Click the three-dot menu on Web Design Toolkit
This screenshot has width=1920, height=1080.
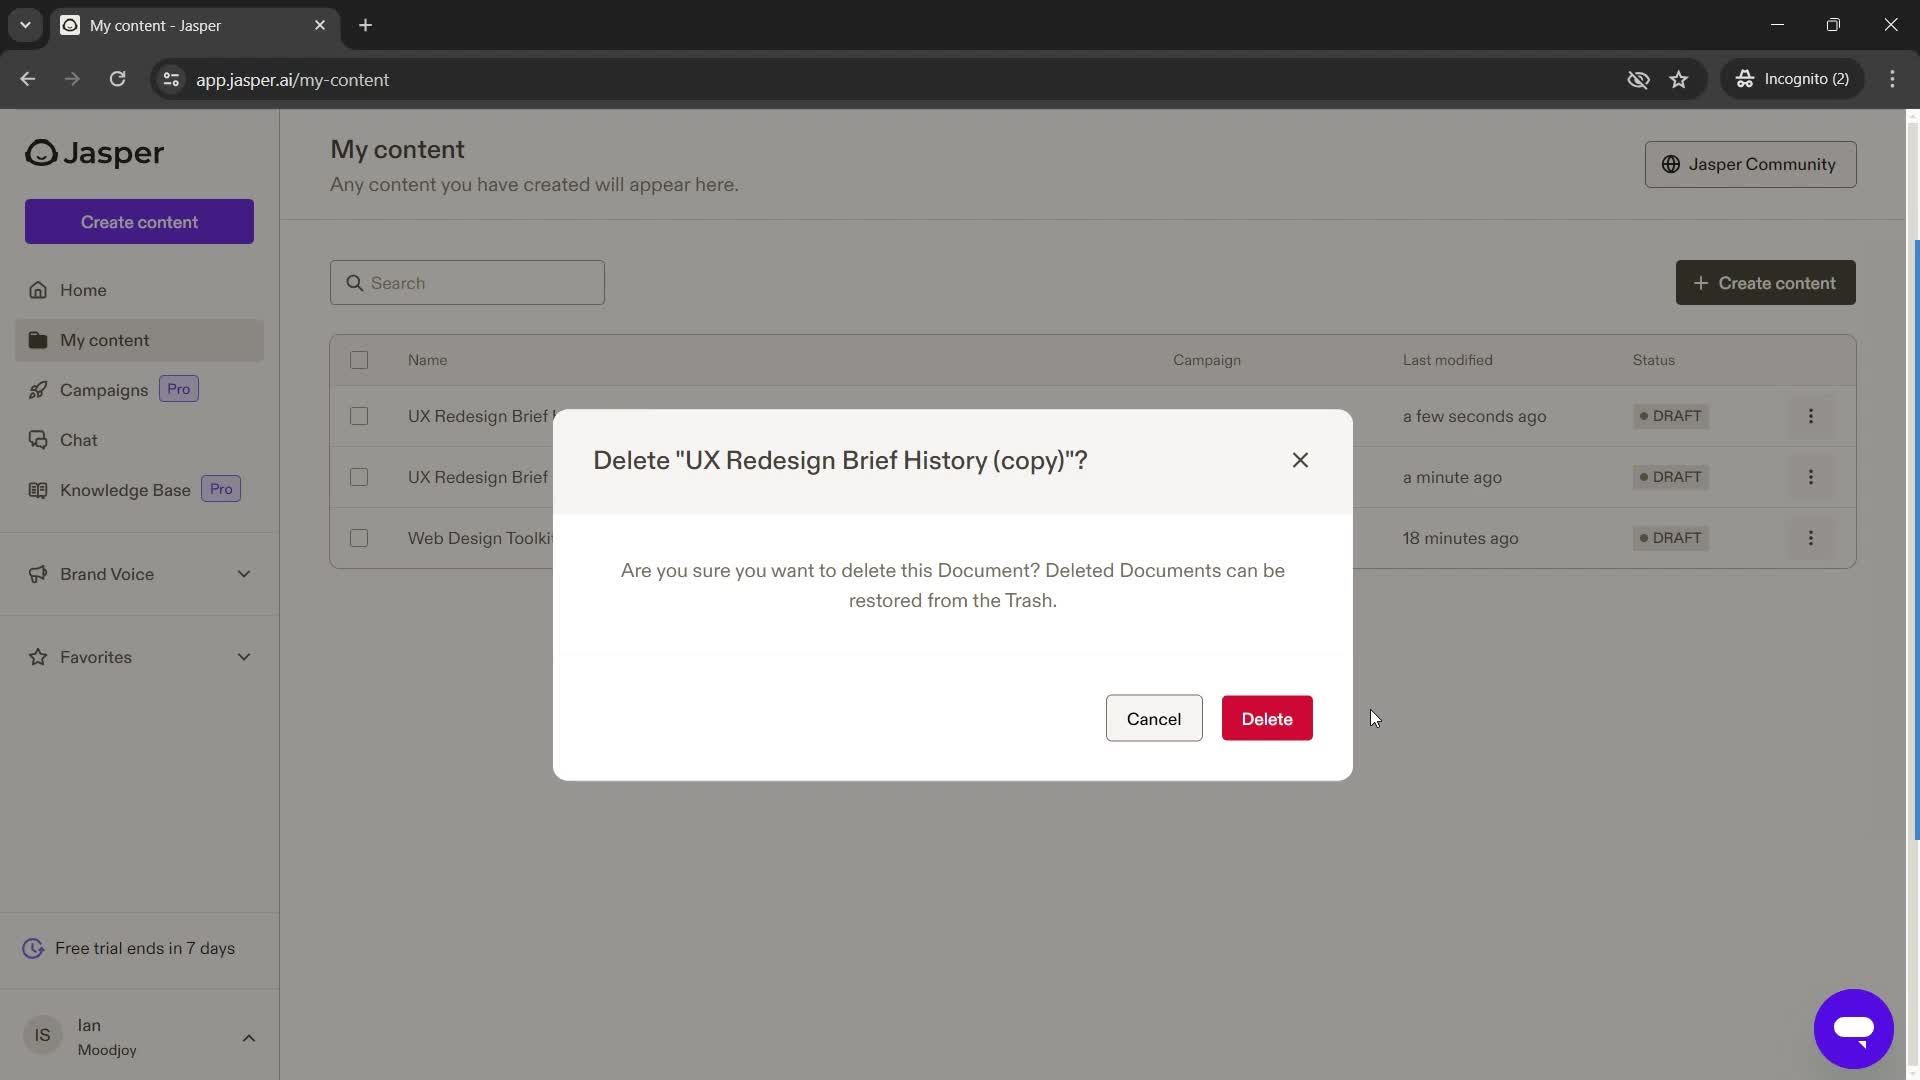click(1812, 538)
